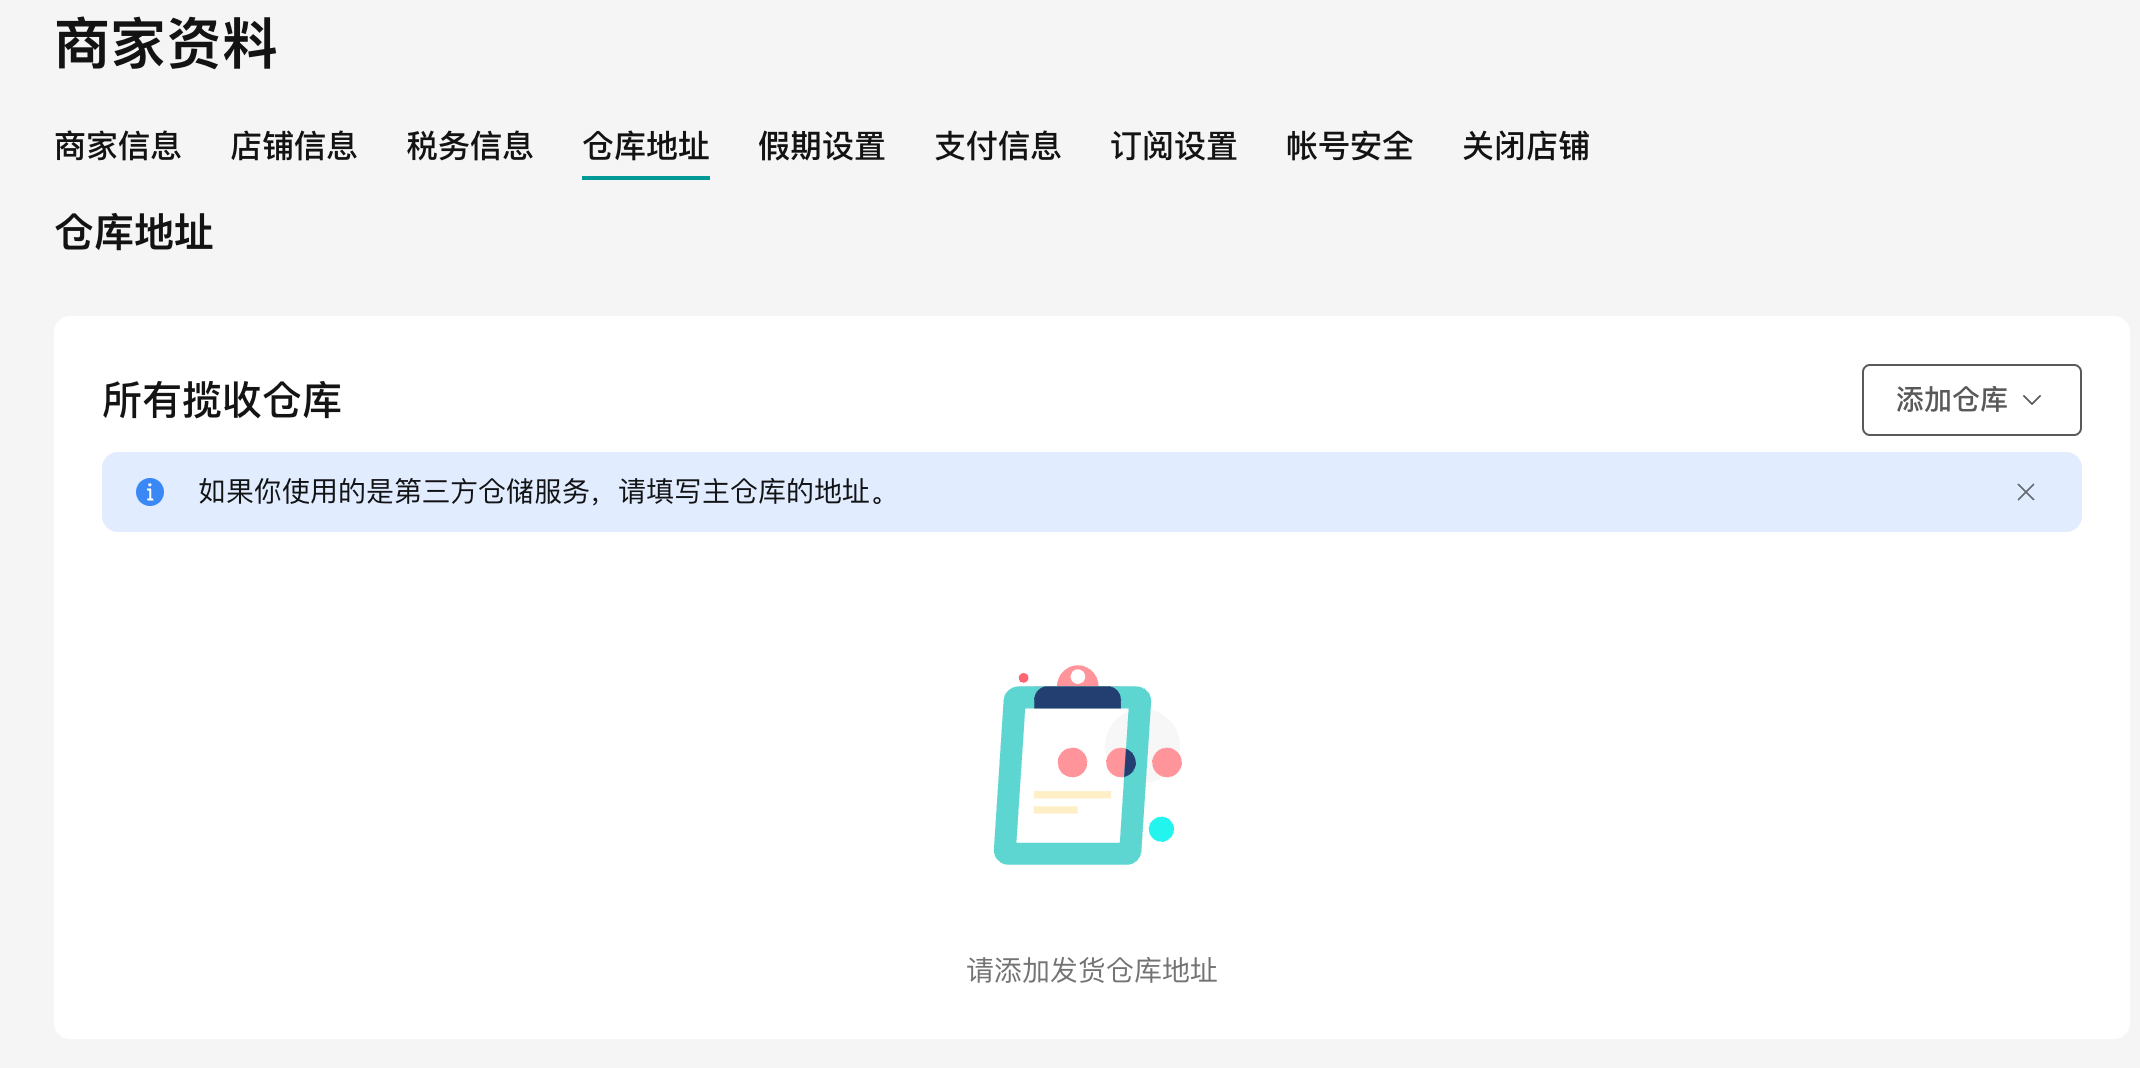The width and height of the screenshot is (2140, 1068).
Task: Open the 商家信息 tab
Action: click(118, 146)
